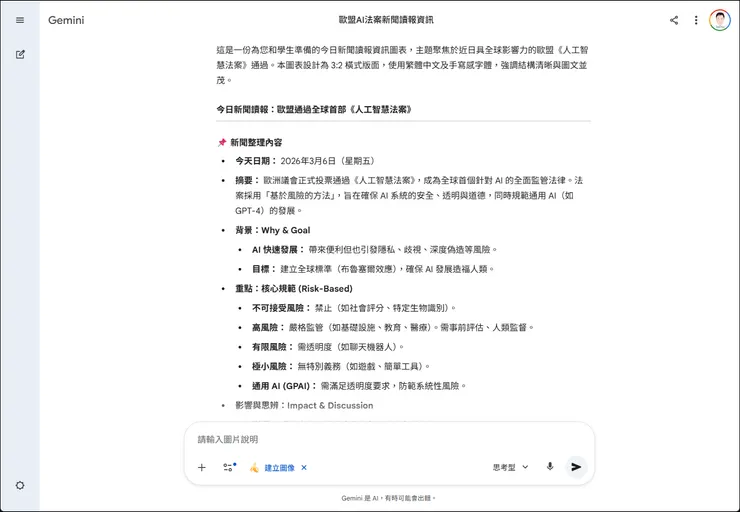
Task: Select the date 2026年3月6日（星期五）
Action: pos(329,161)
